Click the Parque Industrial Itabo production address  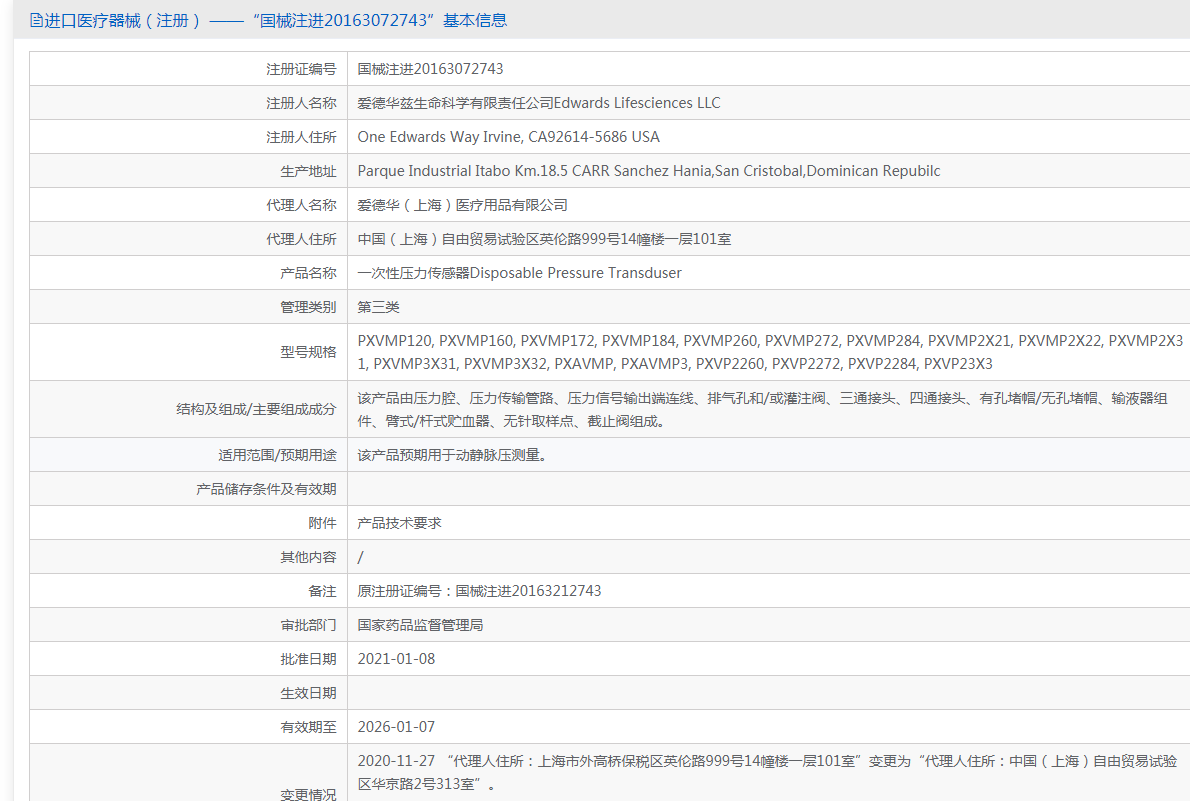point(648,171)
